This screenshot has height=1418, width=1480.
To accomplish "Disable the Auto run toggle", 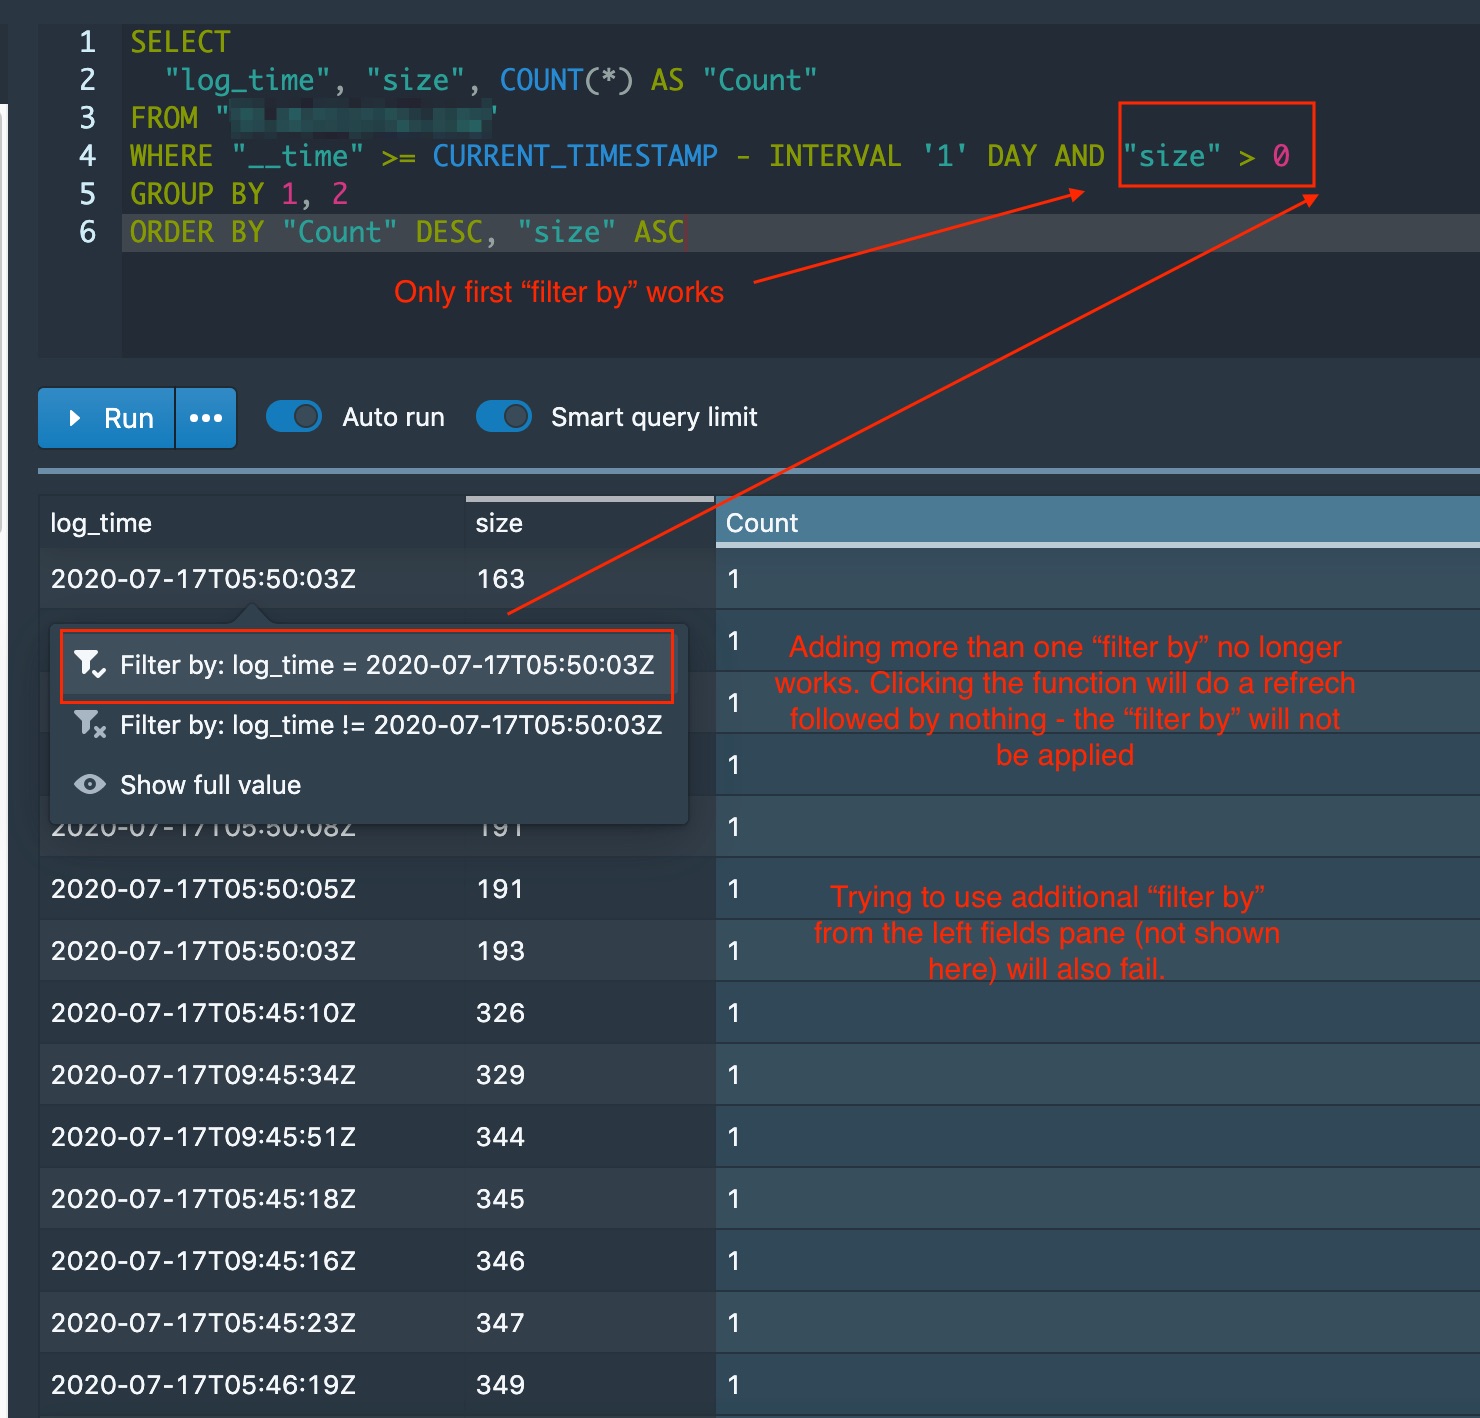I will coord(294,416).
